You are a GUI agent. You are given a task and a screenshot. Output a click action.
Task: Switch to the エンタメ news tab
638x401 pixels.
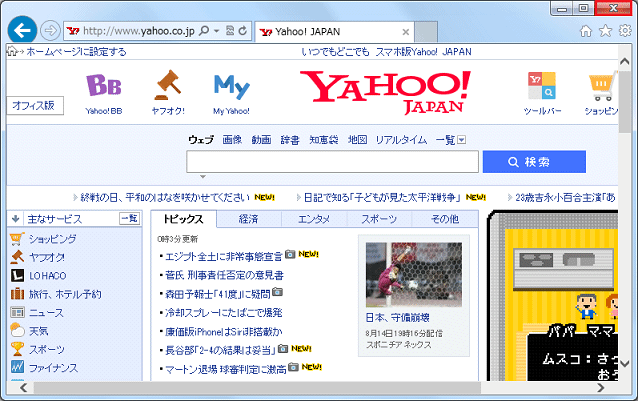[x=314, y=219]
